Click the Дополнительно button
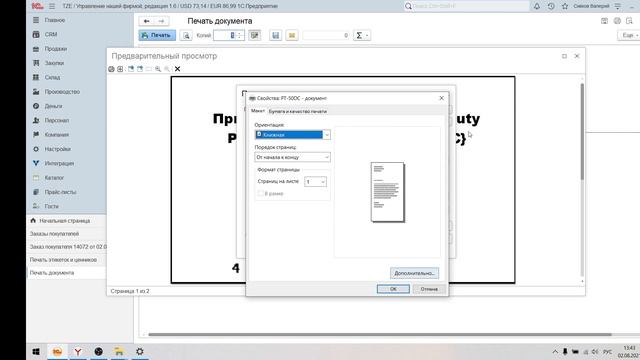 pyautogui.click(x=414, y=273)
